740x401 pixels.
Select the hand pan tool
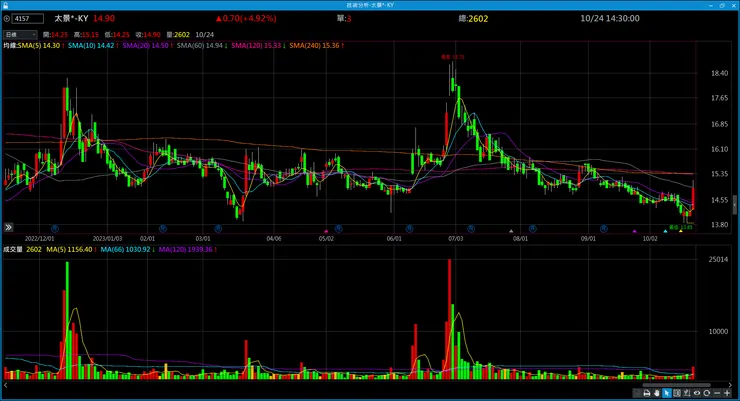(x=656, y=393)
